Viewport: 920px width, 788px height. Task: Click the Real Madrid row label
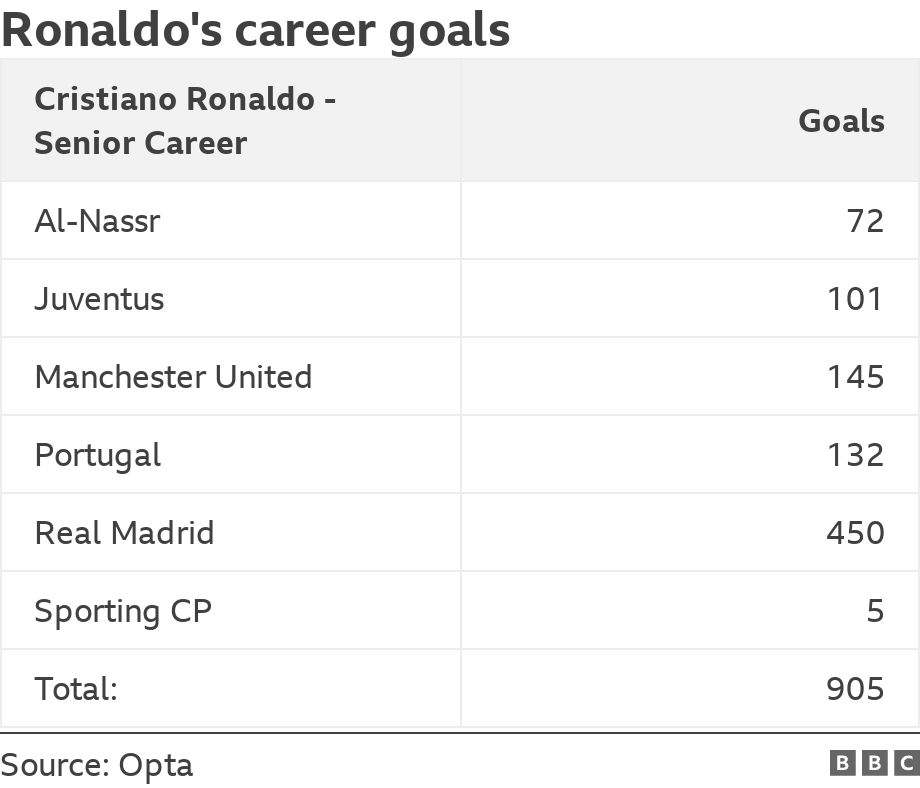[124, 532]
